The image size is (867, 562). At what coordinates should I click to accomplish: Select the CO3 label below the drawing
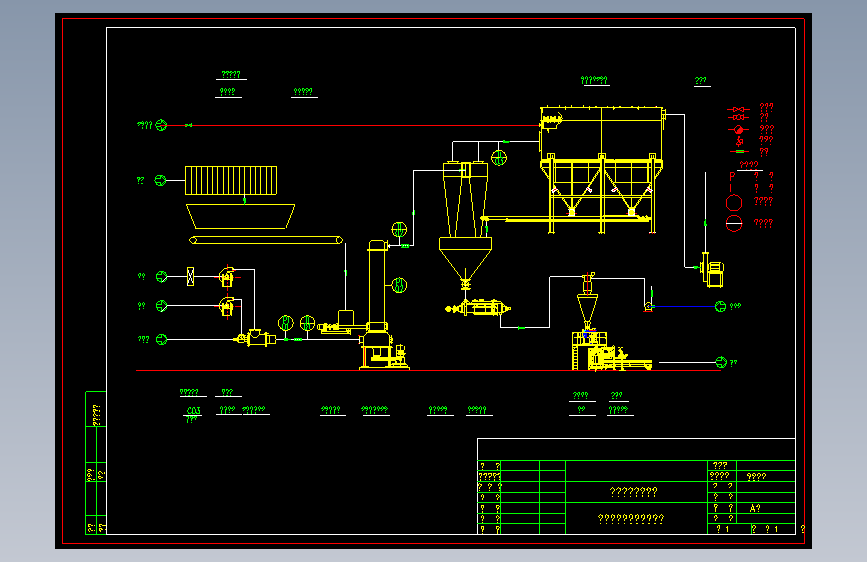coord(194,410)
